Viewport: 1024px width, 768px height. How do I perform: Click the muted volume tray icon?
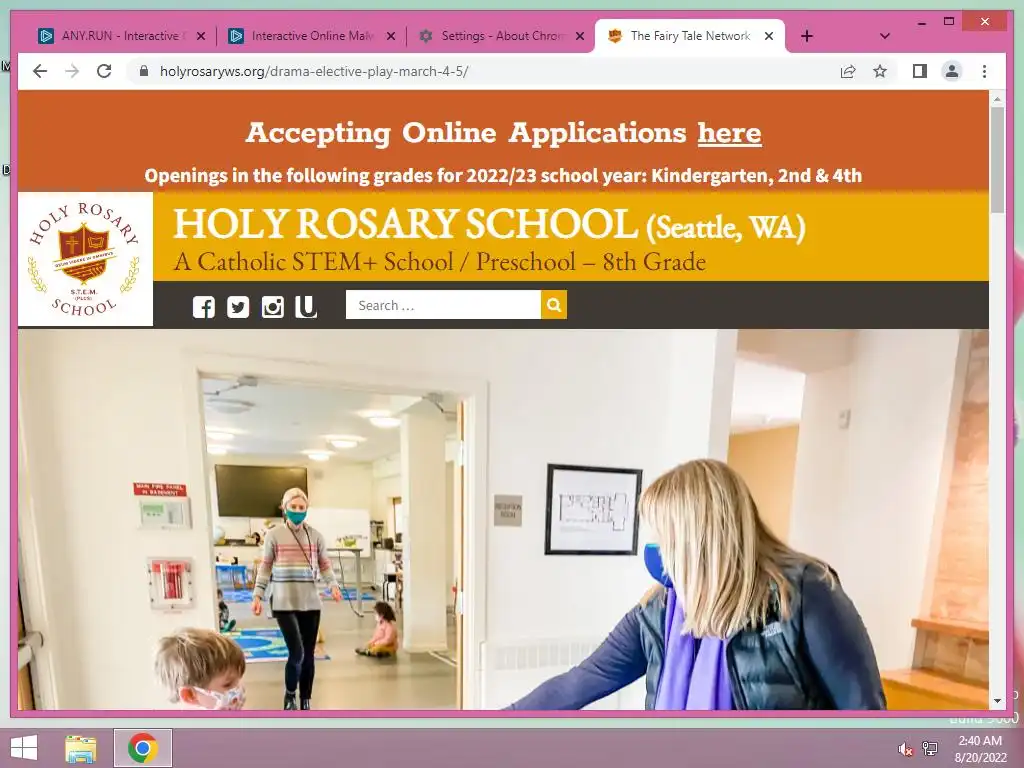click(905, 749)
